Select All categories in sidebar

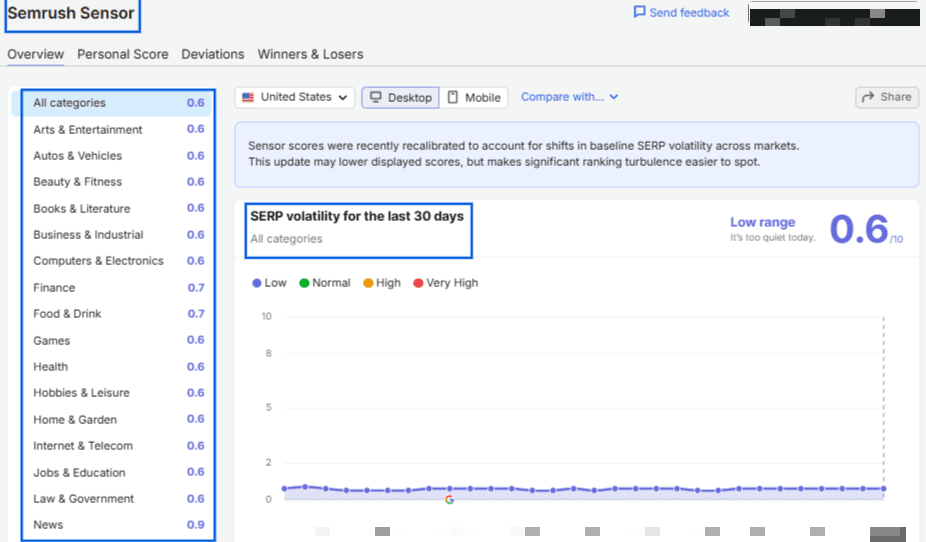point(112,103)
